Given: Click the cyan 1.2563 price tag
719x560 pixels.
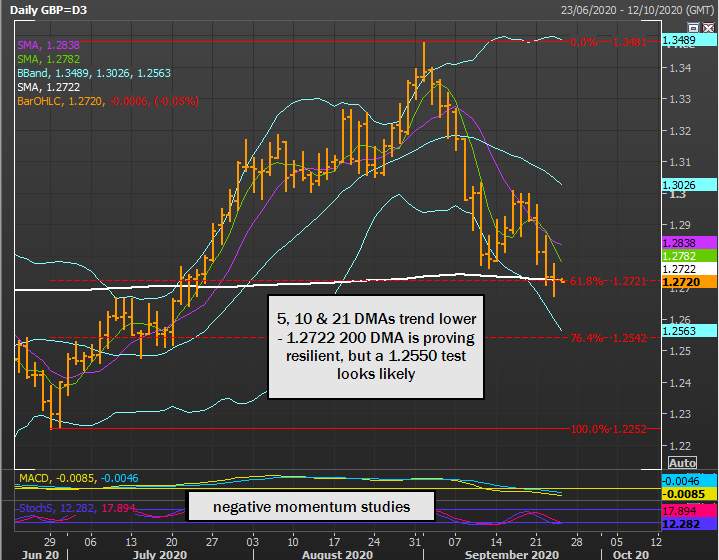Looking at the screenshot, I should pyautogui.click(x=689, y=330).
